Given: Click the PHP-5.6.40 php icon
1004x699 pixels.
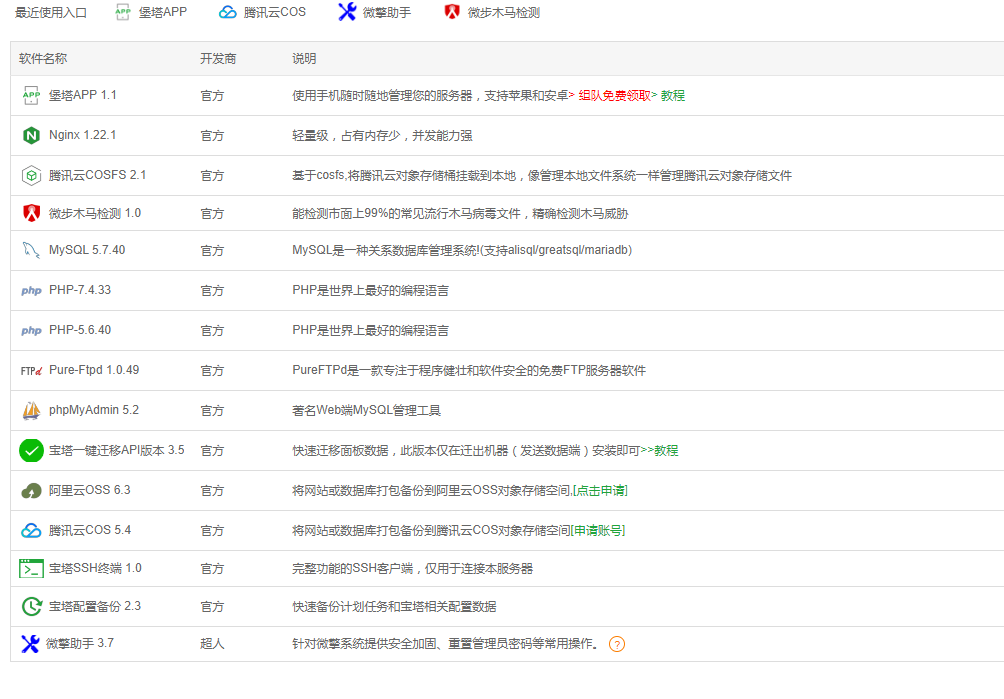Looking at the screenshot, I should click(x=31, y=330).
